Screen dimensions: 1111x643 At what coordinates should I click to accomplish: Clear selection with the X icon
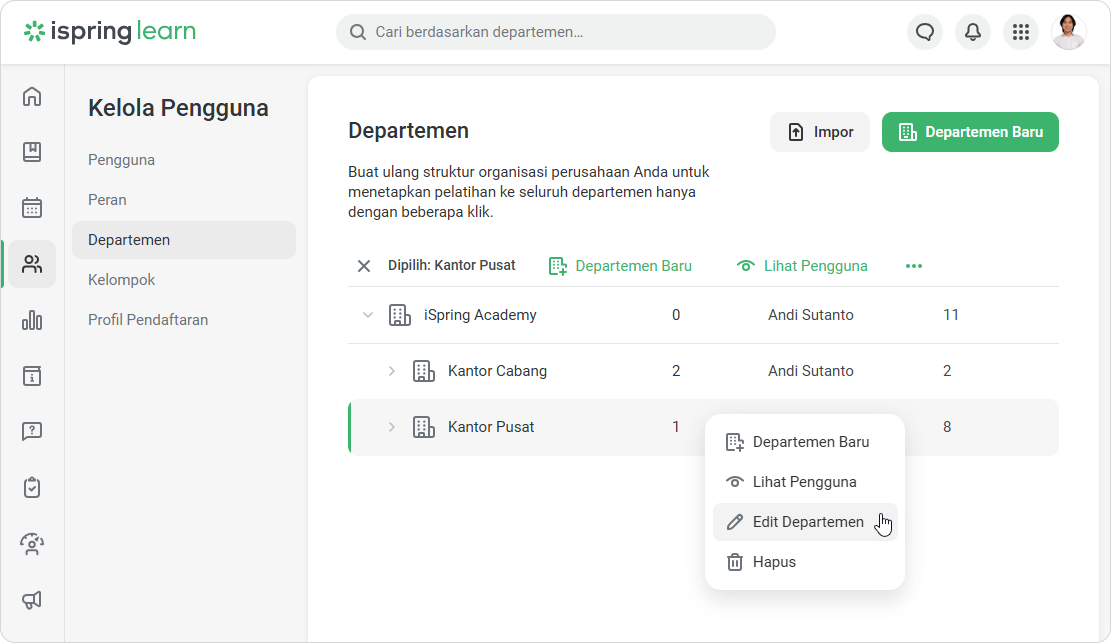click(x=364, y=266)
